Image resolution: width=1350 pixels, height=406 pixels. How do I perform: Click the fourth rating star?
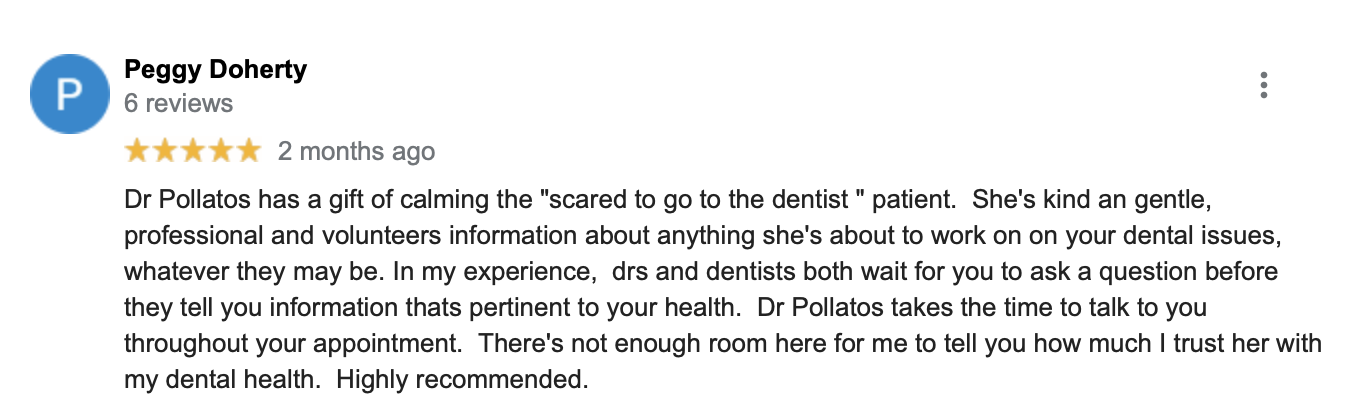(x=220, y=151)
